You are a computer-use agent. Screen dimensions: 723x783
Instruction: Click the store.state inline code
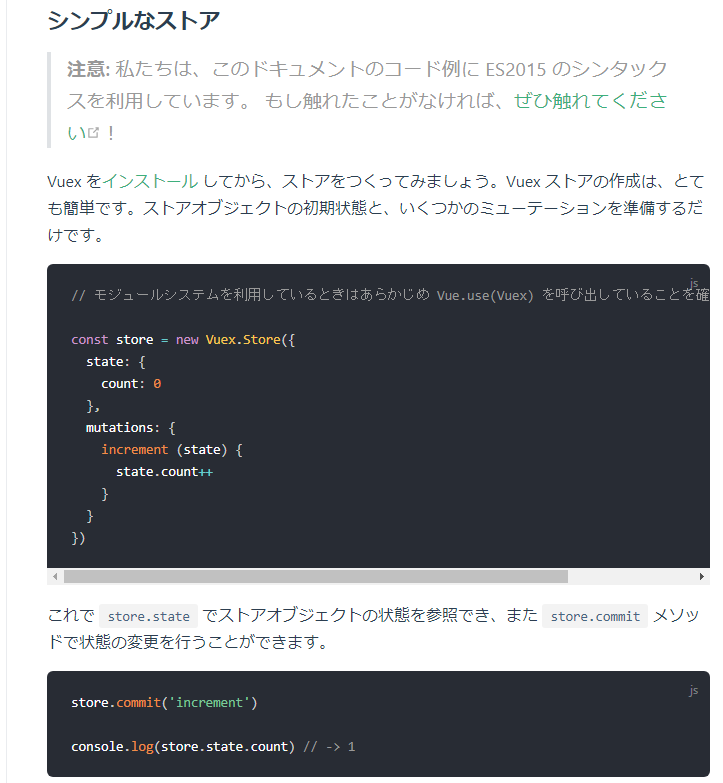(x=148, y=616)
